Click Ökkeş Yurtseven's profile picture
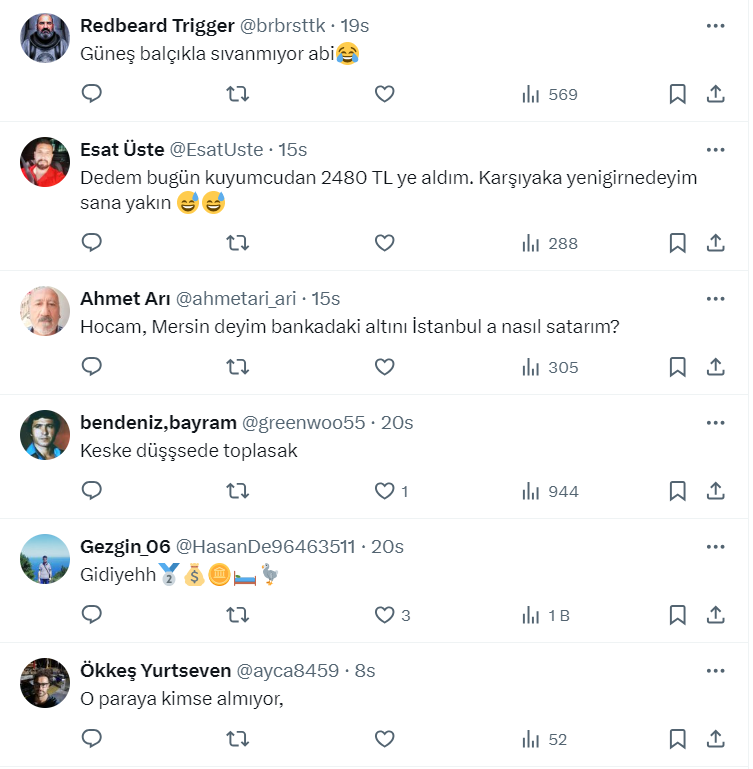This screenshot has height=769, width=753. (45, 683)
